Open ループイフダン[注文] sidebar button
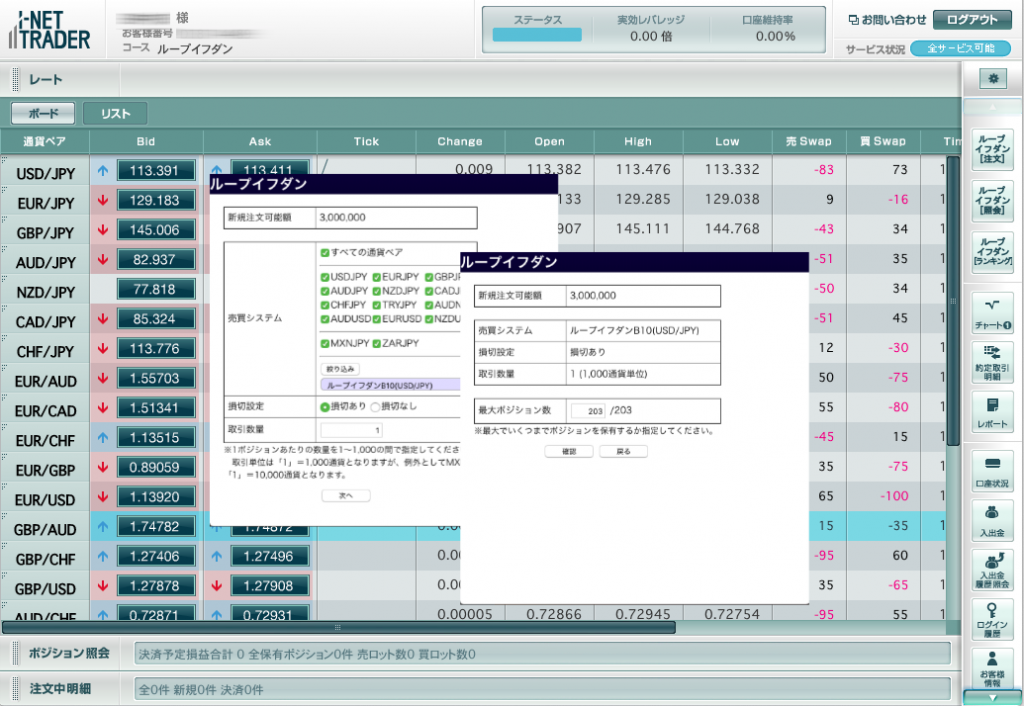 click(992, 149)
